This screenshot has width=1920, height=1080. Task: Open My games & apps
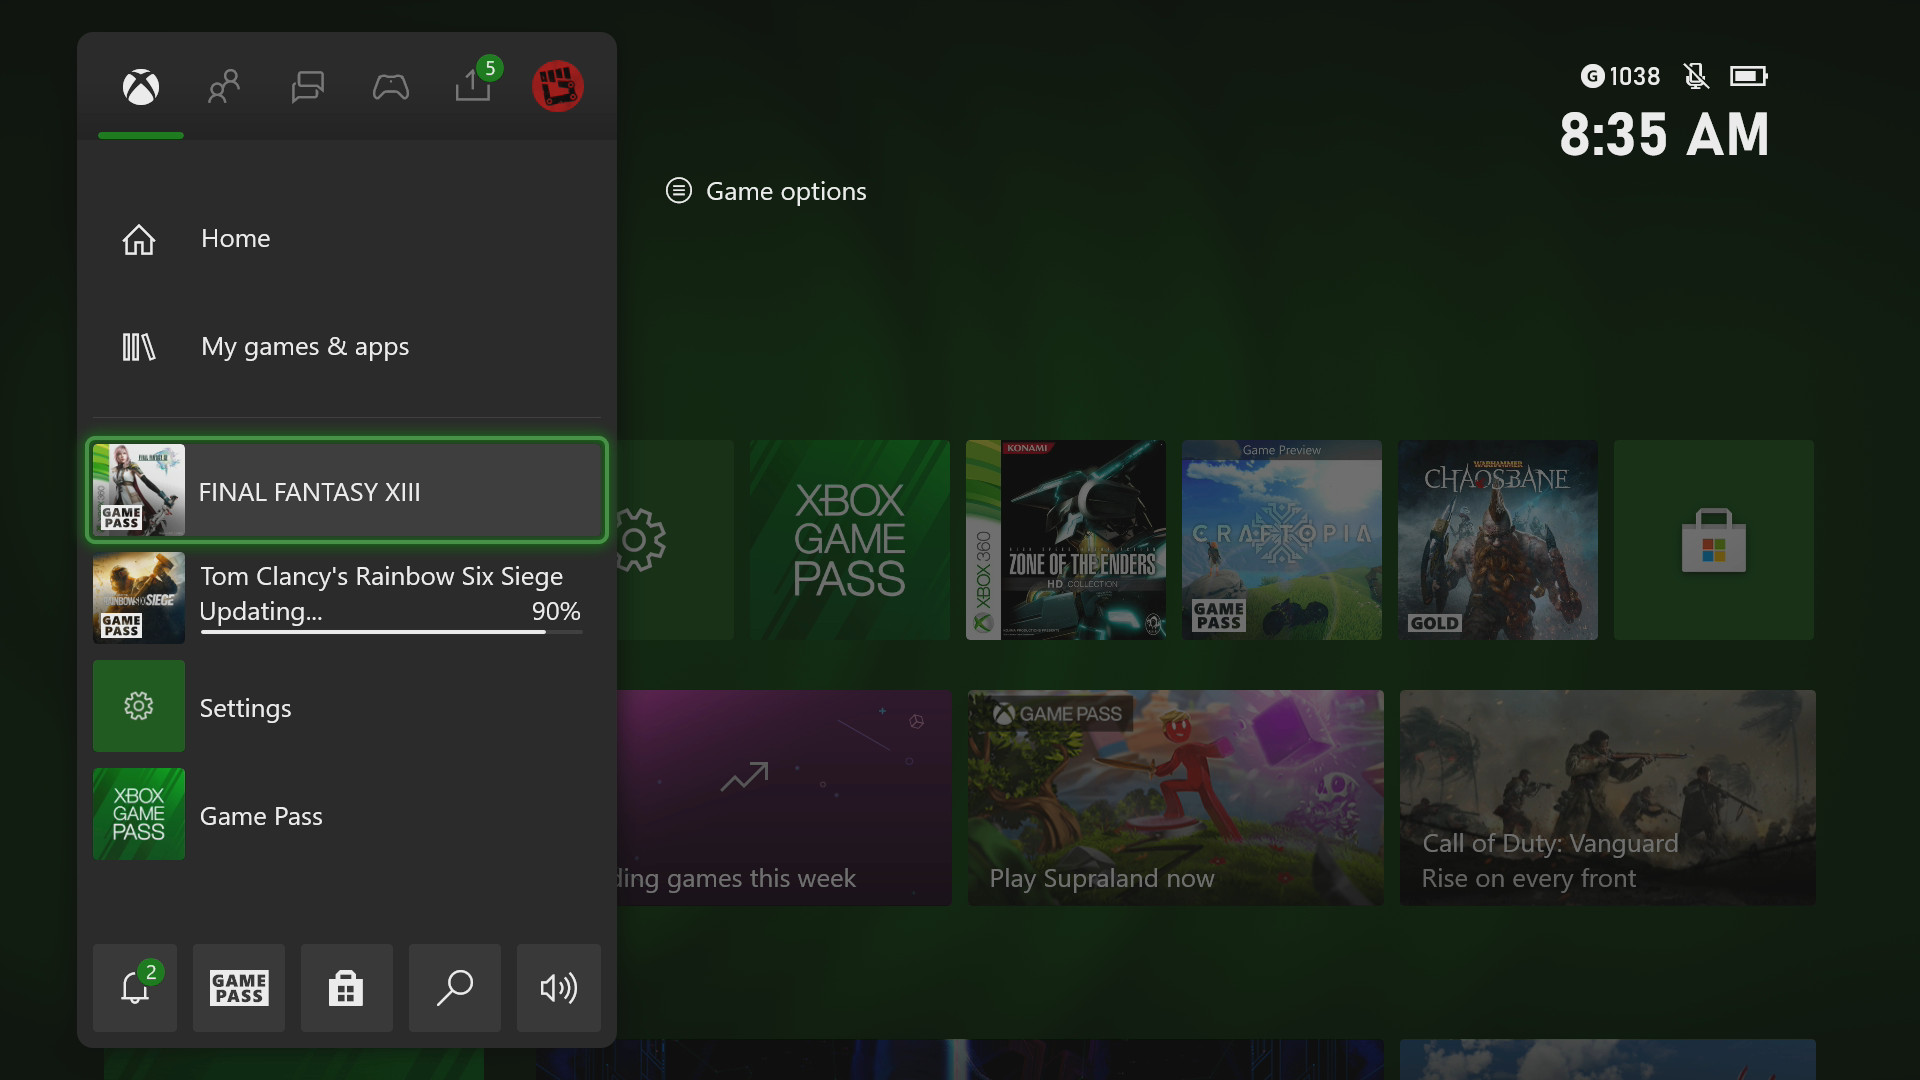[x=347, y=347]
